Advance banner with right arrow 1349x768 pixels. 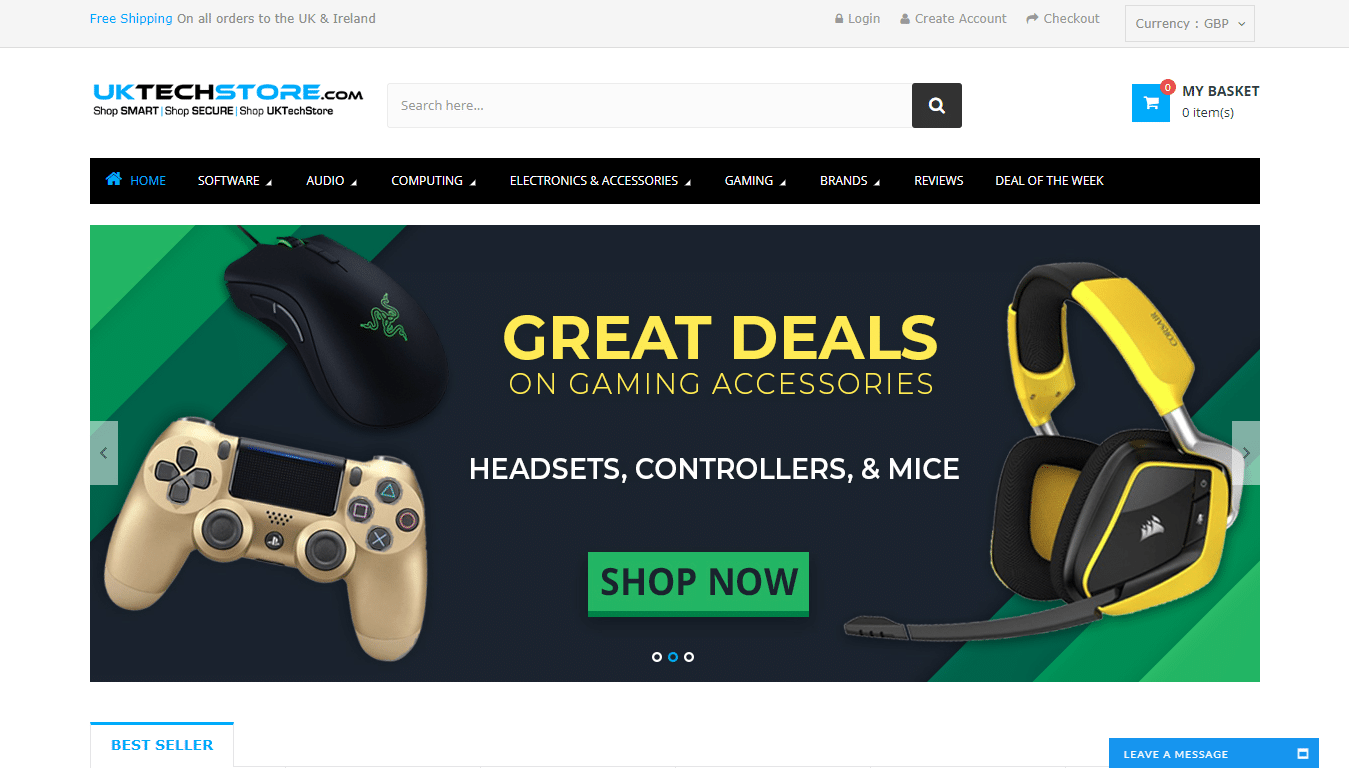pos(1246,453)
